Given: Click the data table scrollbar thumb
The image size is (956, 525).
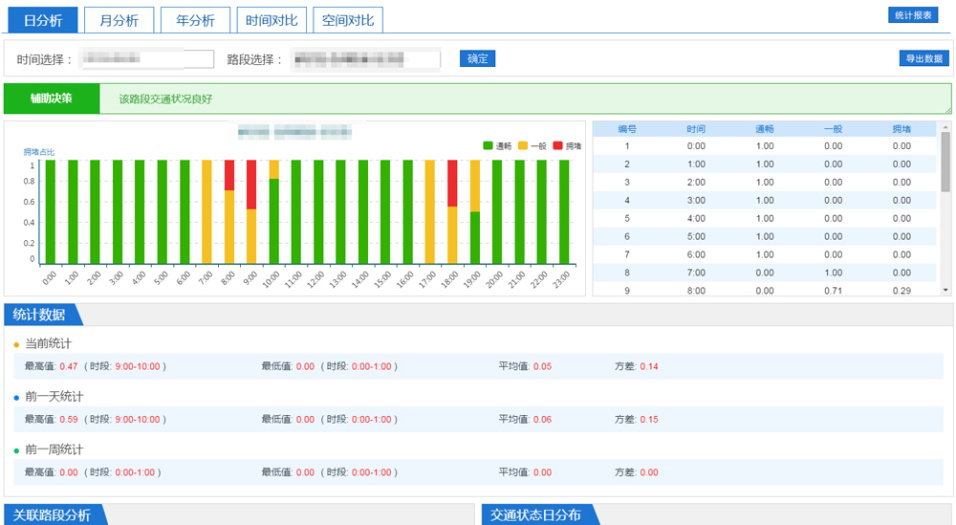Looking at the screenshot, I should pyautogui.click(x=946, y=162).
